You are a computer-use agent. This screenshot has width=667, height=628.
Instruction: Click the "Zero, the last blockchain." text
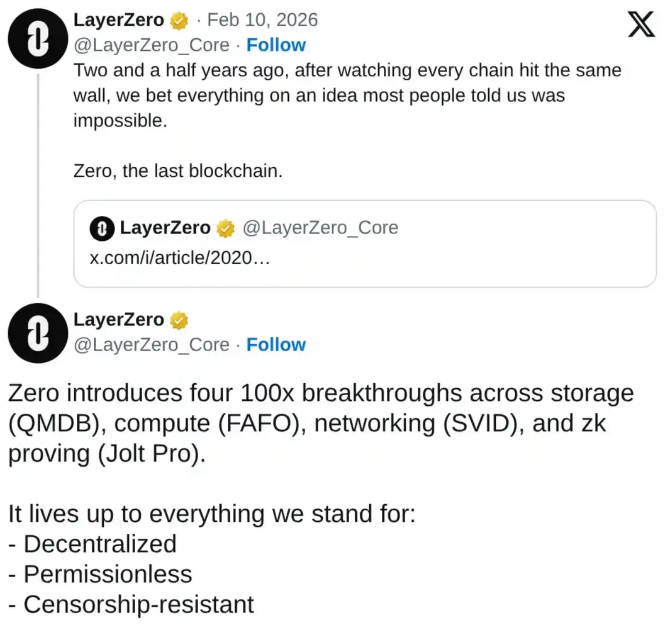pyautogui.click(x=178, y=171)
